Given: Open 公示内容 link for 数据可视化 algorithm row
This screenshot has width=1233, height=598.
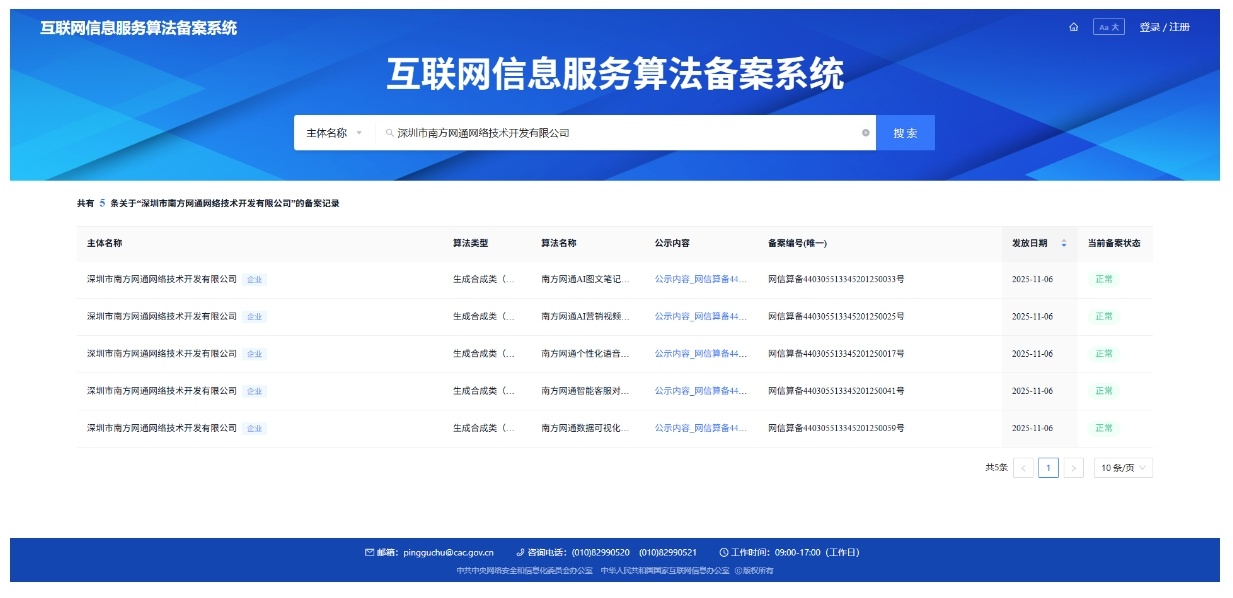Looking at the screenshot, I should (x=700, y=428).
